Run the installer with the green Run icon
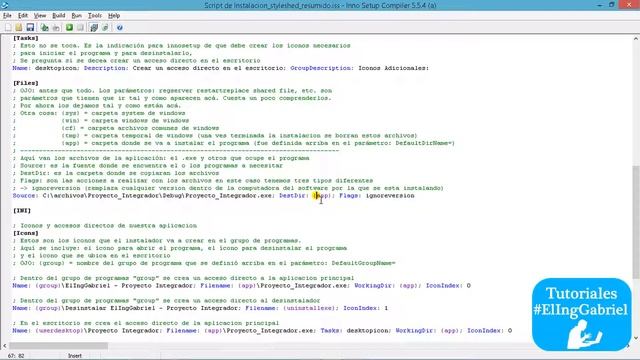This screenshot has width=640, height=360. coord(69,27)
